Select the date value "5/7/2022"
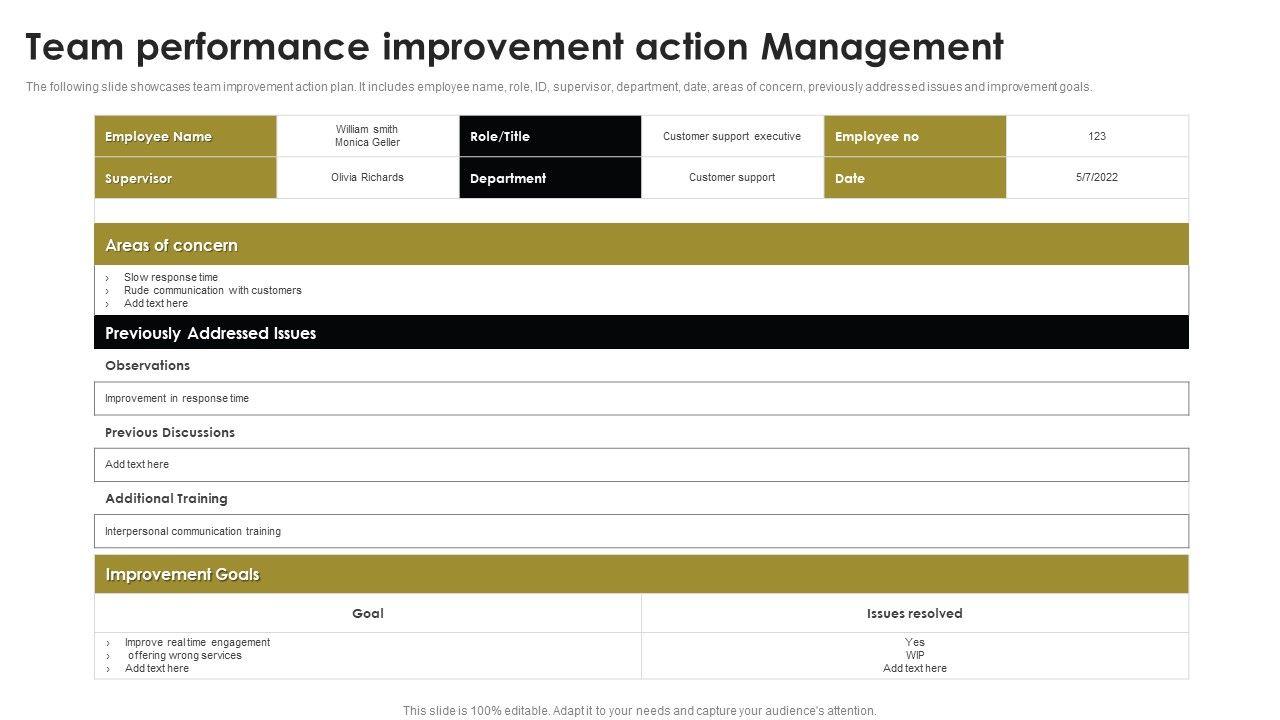The height and width of the screenshot is (720, 1280). tap(1097, 177)
